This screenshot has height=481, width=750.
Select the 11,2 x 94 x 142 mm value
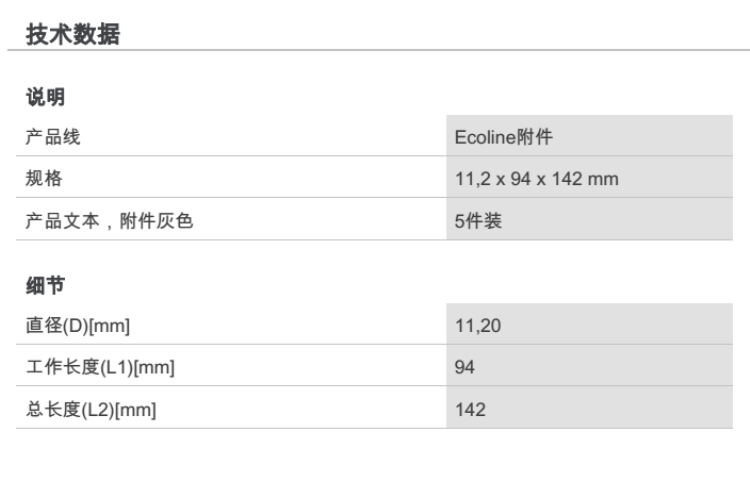point(536,180)
